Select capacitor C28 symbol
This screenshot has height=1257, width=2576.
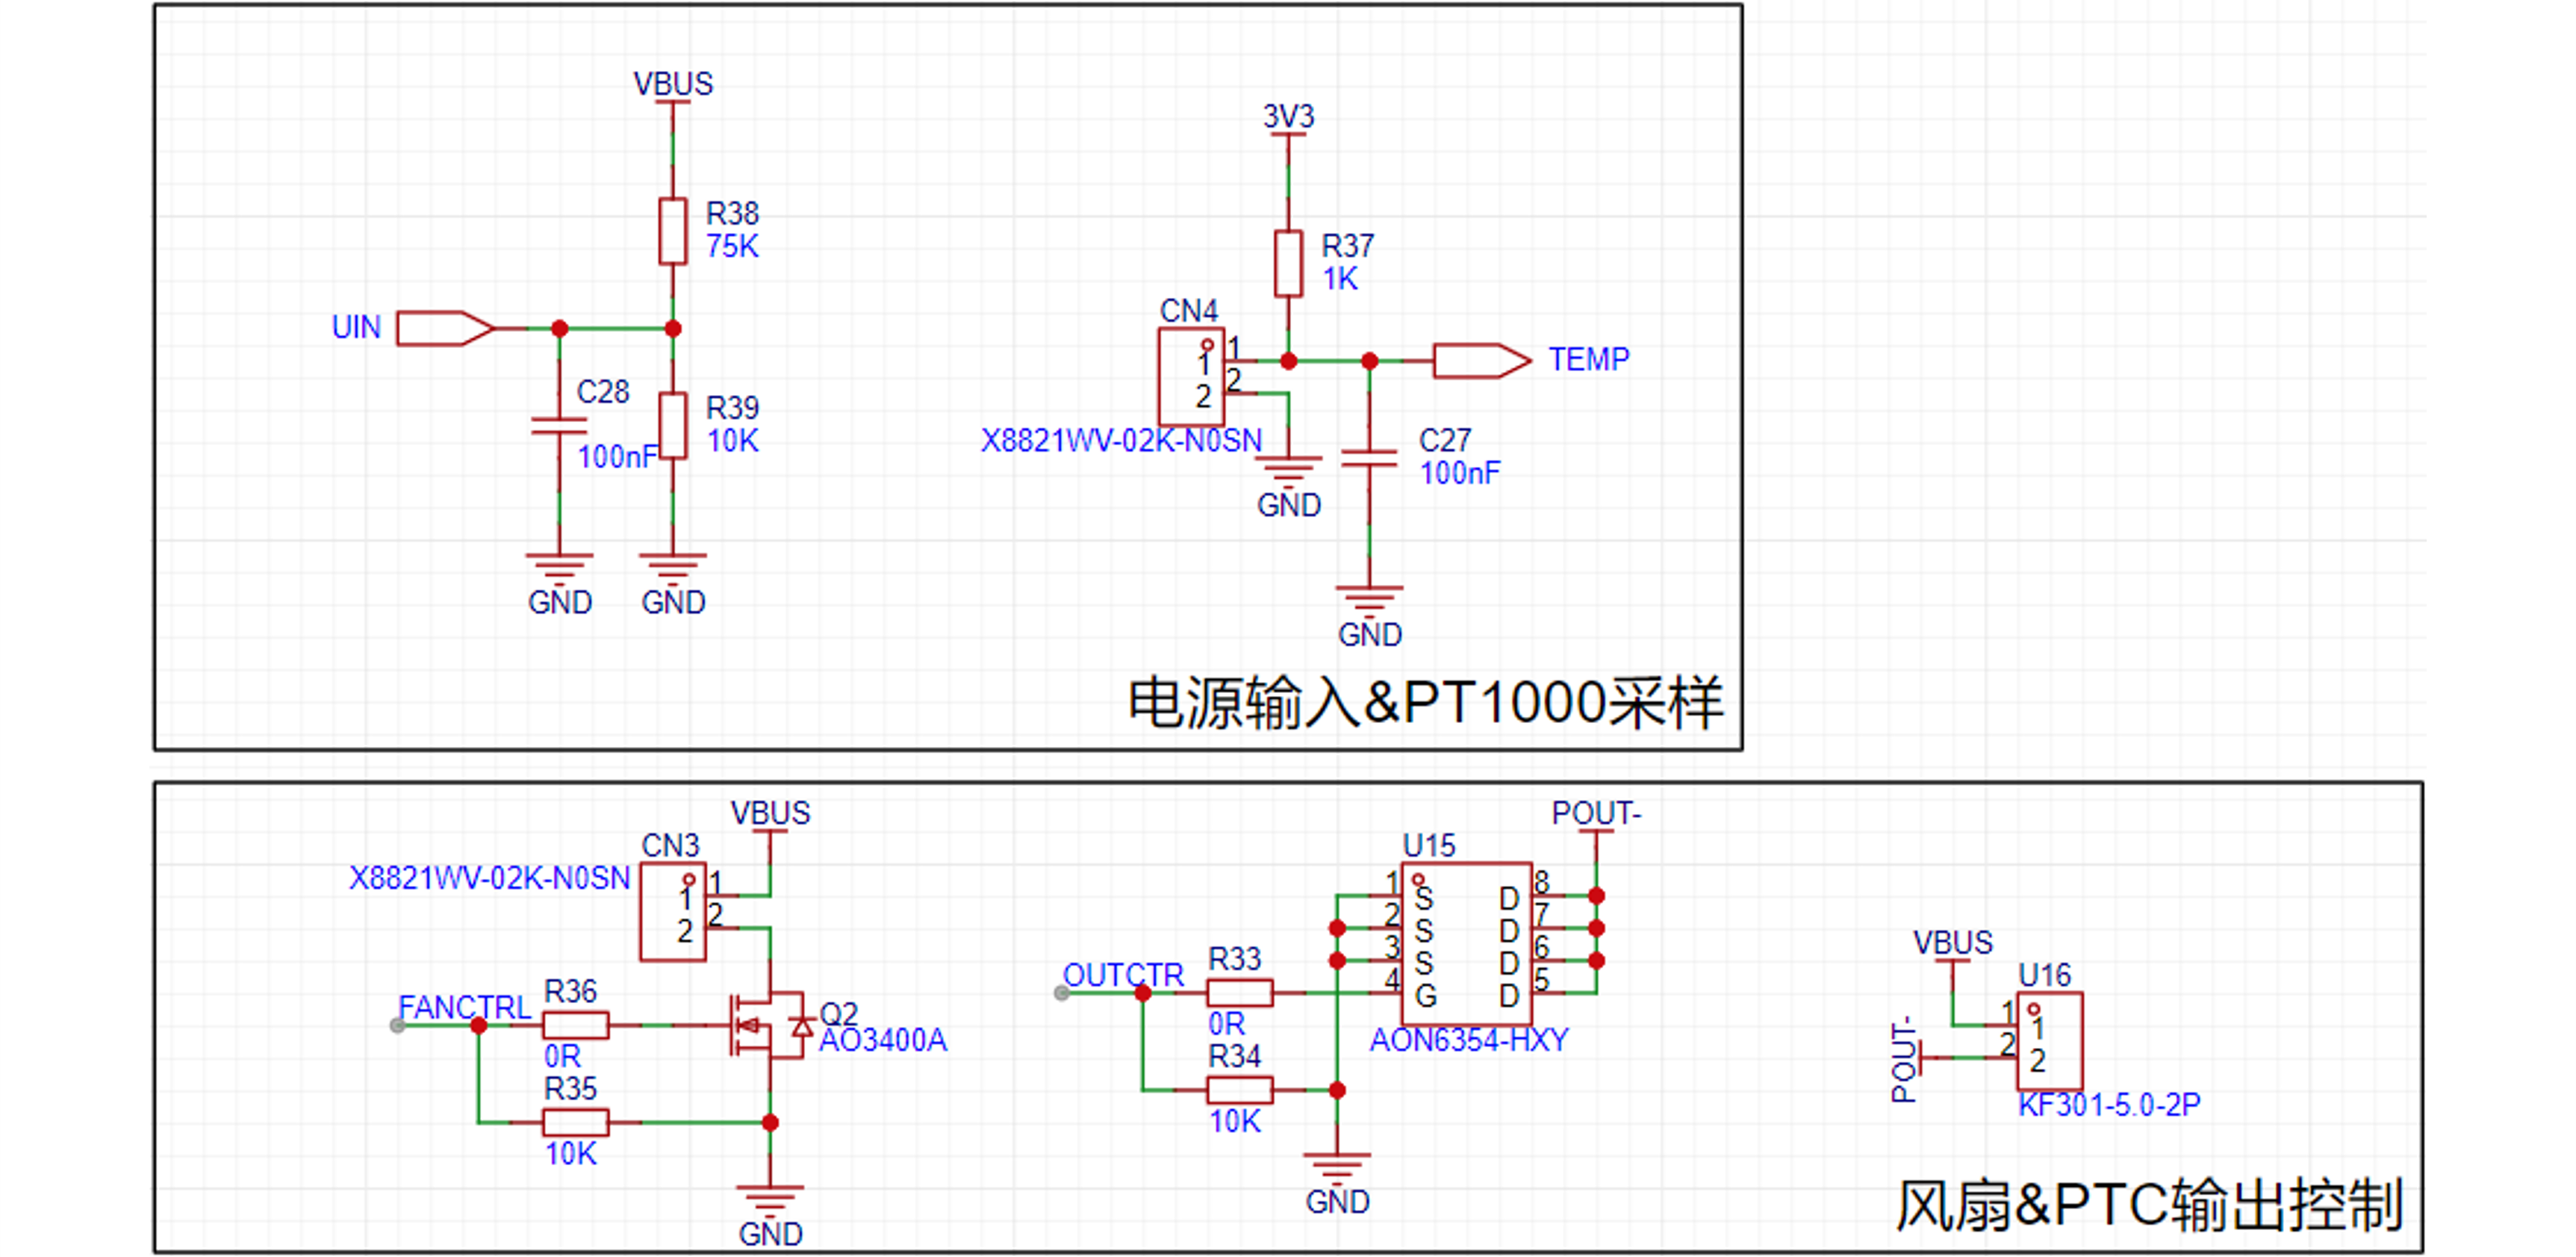[x=559, y=426]
